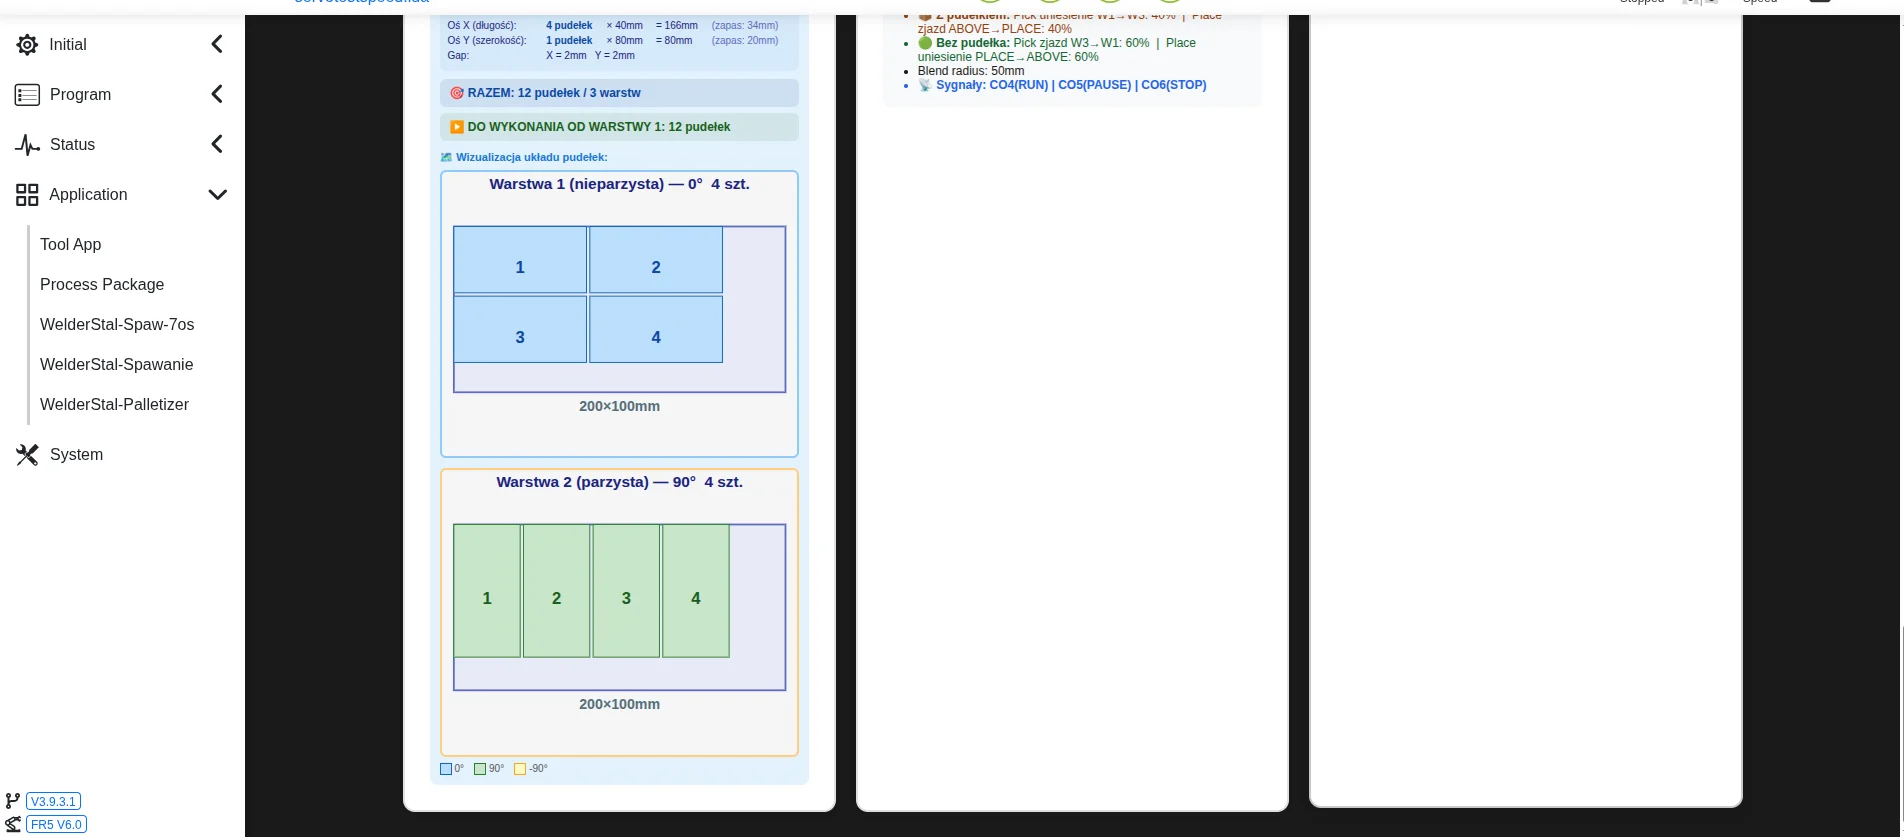Viewport: 1904px width, 837px height.
Task: Expand the Initial menu chevron
Action: 217,44
